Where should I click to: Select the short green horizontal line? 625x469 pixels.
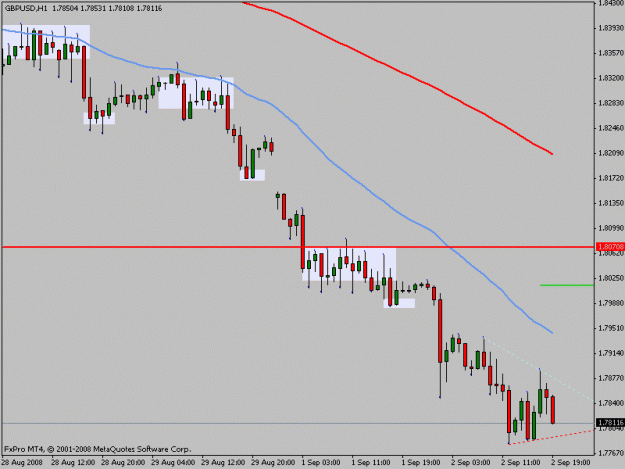click(x=567, y=285)
